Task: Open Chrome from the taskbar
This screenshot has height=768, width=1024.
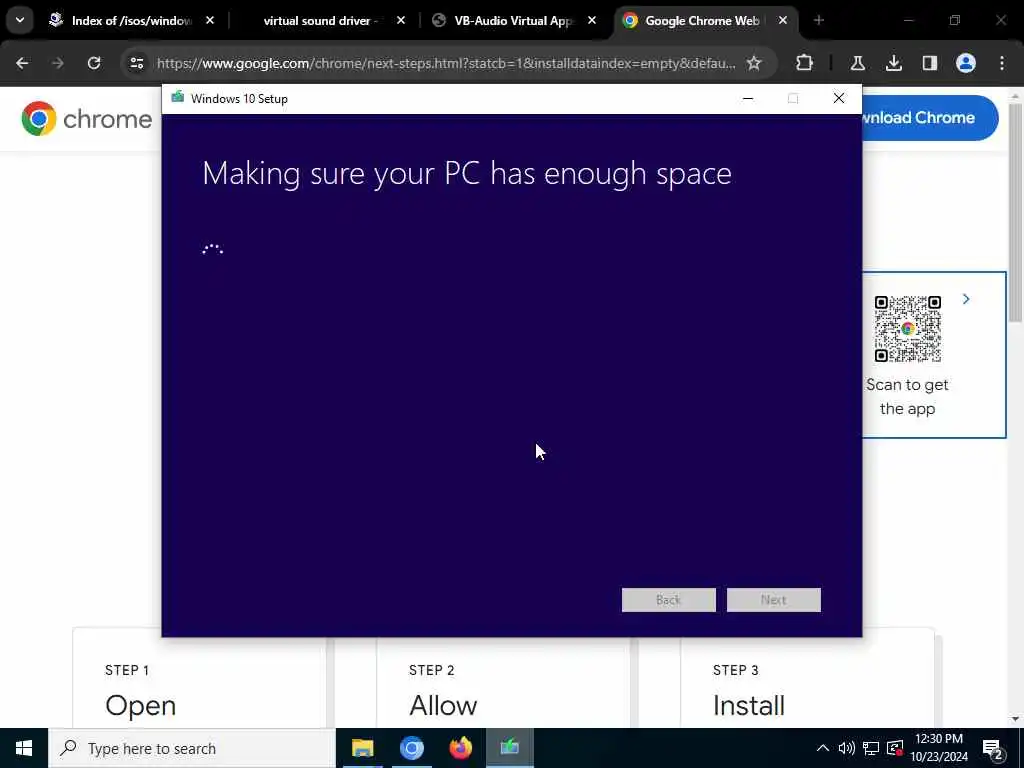Action: (411, 748)
